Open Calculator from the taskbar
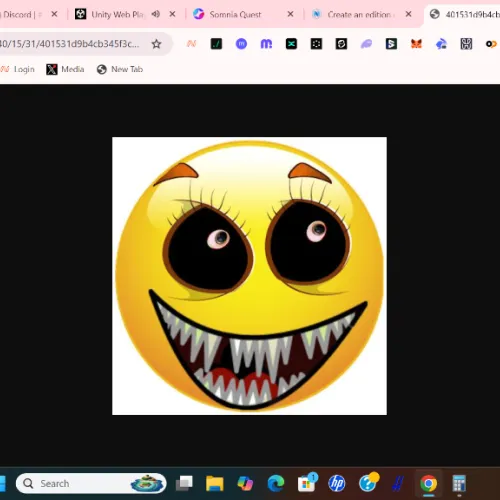500x500 pixels. click(x=459, y=483)
